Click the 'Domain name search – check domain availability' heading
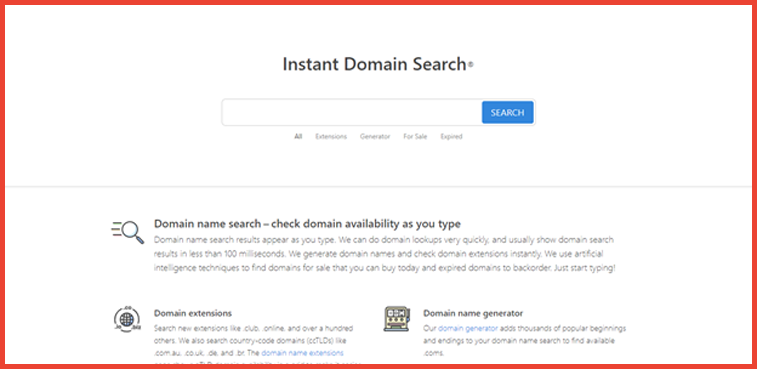The height and width of the screenshot is (369, 757). click(307, 224)
